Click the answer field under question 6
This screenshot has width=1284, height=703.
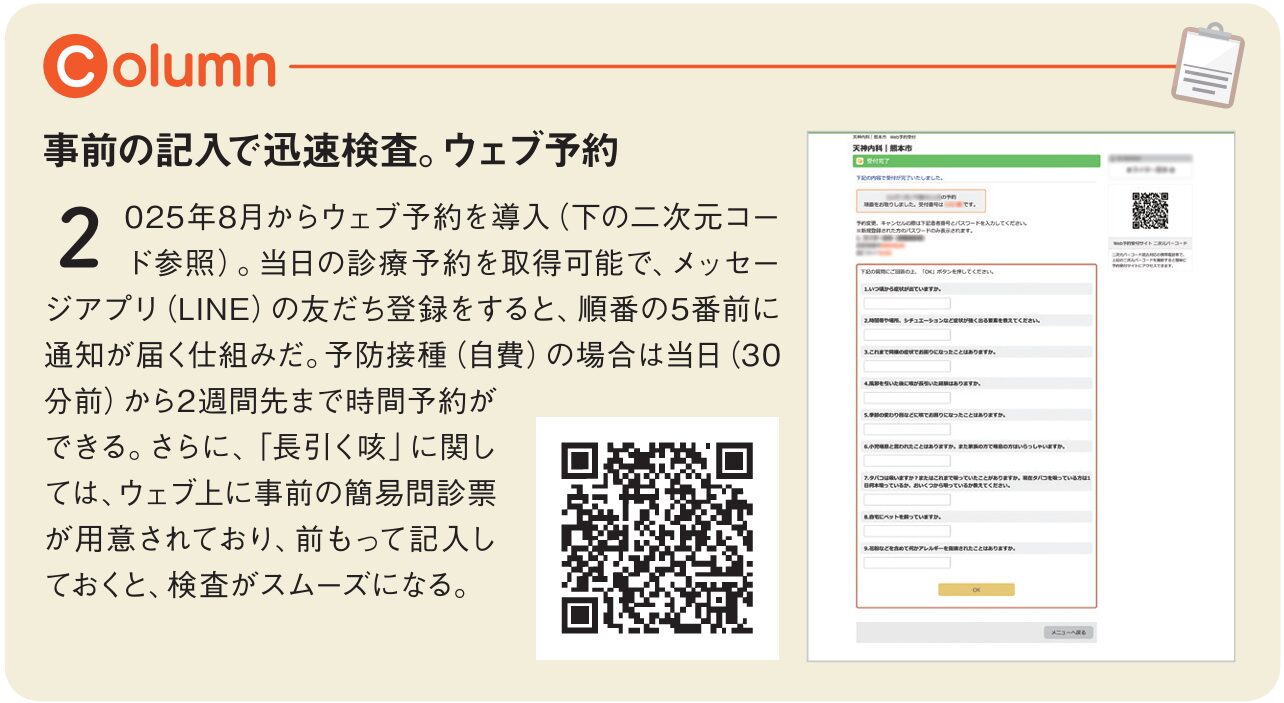(x=906, y=461)
